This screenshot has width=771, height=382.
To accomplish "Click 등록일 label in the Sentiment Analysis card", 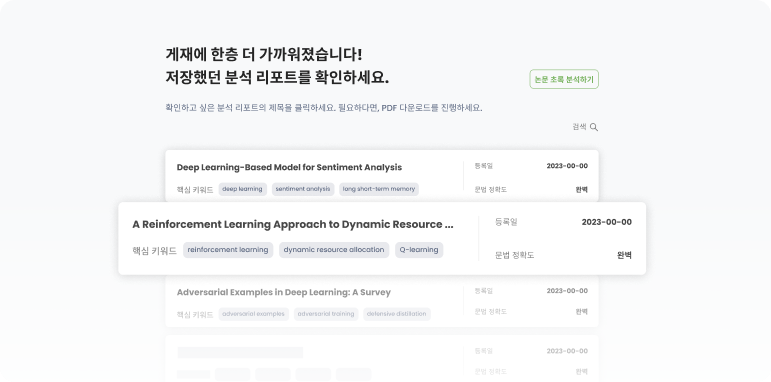I will tap(483, 166).
